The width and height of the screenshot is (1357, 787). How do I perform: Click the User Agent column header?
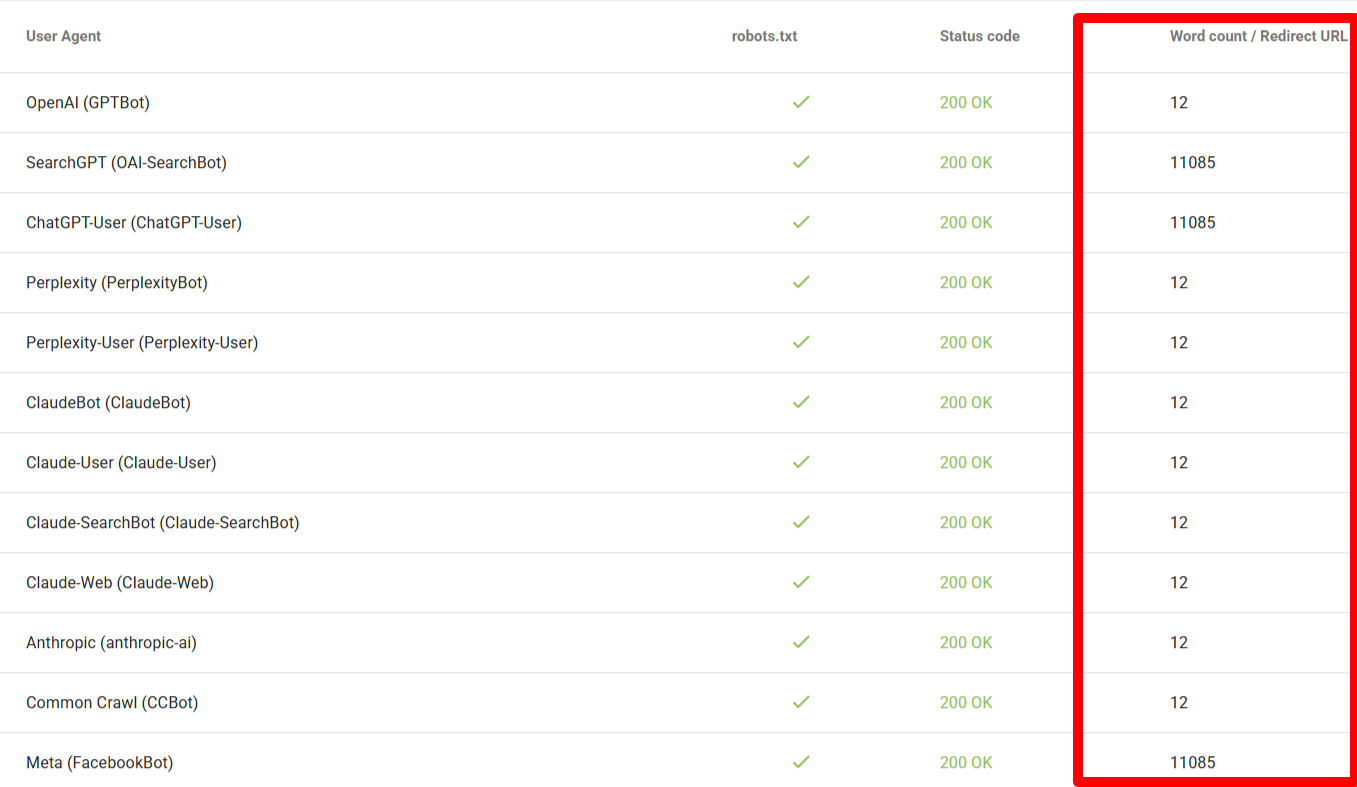(63, 36)
